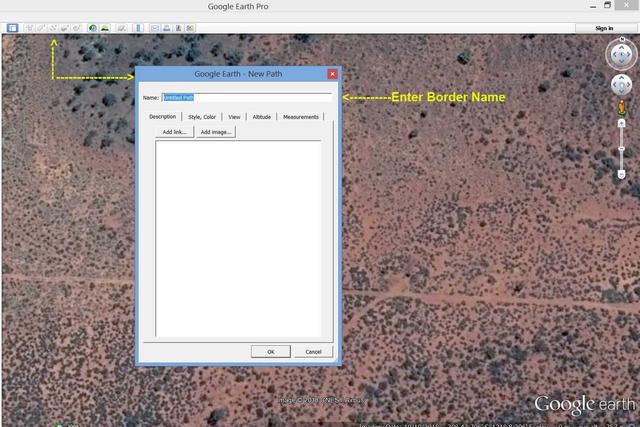The width and height of the screenshot is (640, 427).
Task: Confirm the new path with OK
Action: coord(271,351)
